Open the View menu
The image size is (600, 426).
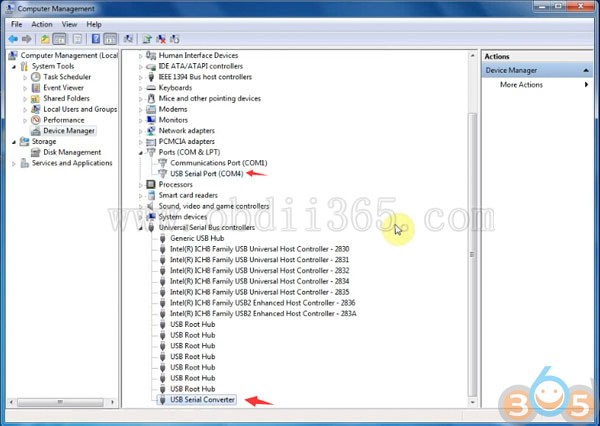69,24
